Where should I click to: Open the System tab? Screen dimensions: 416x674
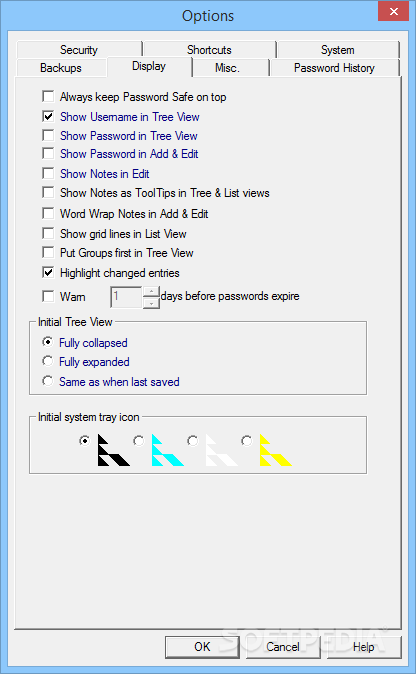click(x=338, y=50)
